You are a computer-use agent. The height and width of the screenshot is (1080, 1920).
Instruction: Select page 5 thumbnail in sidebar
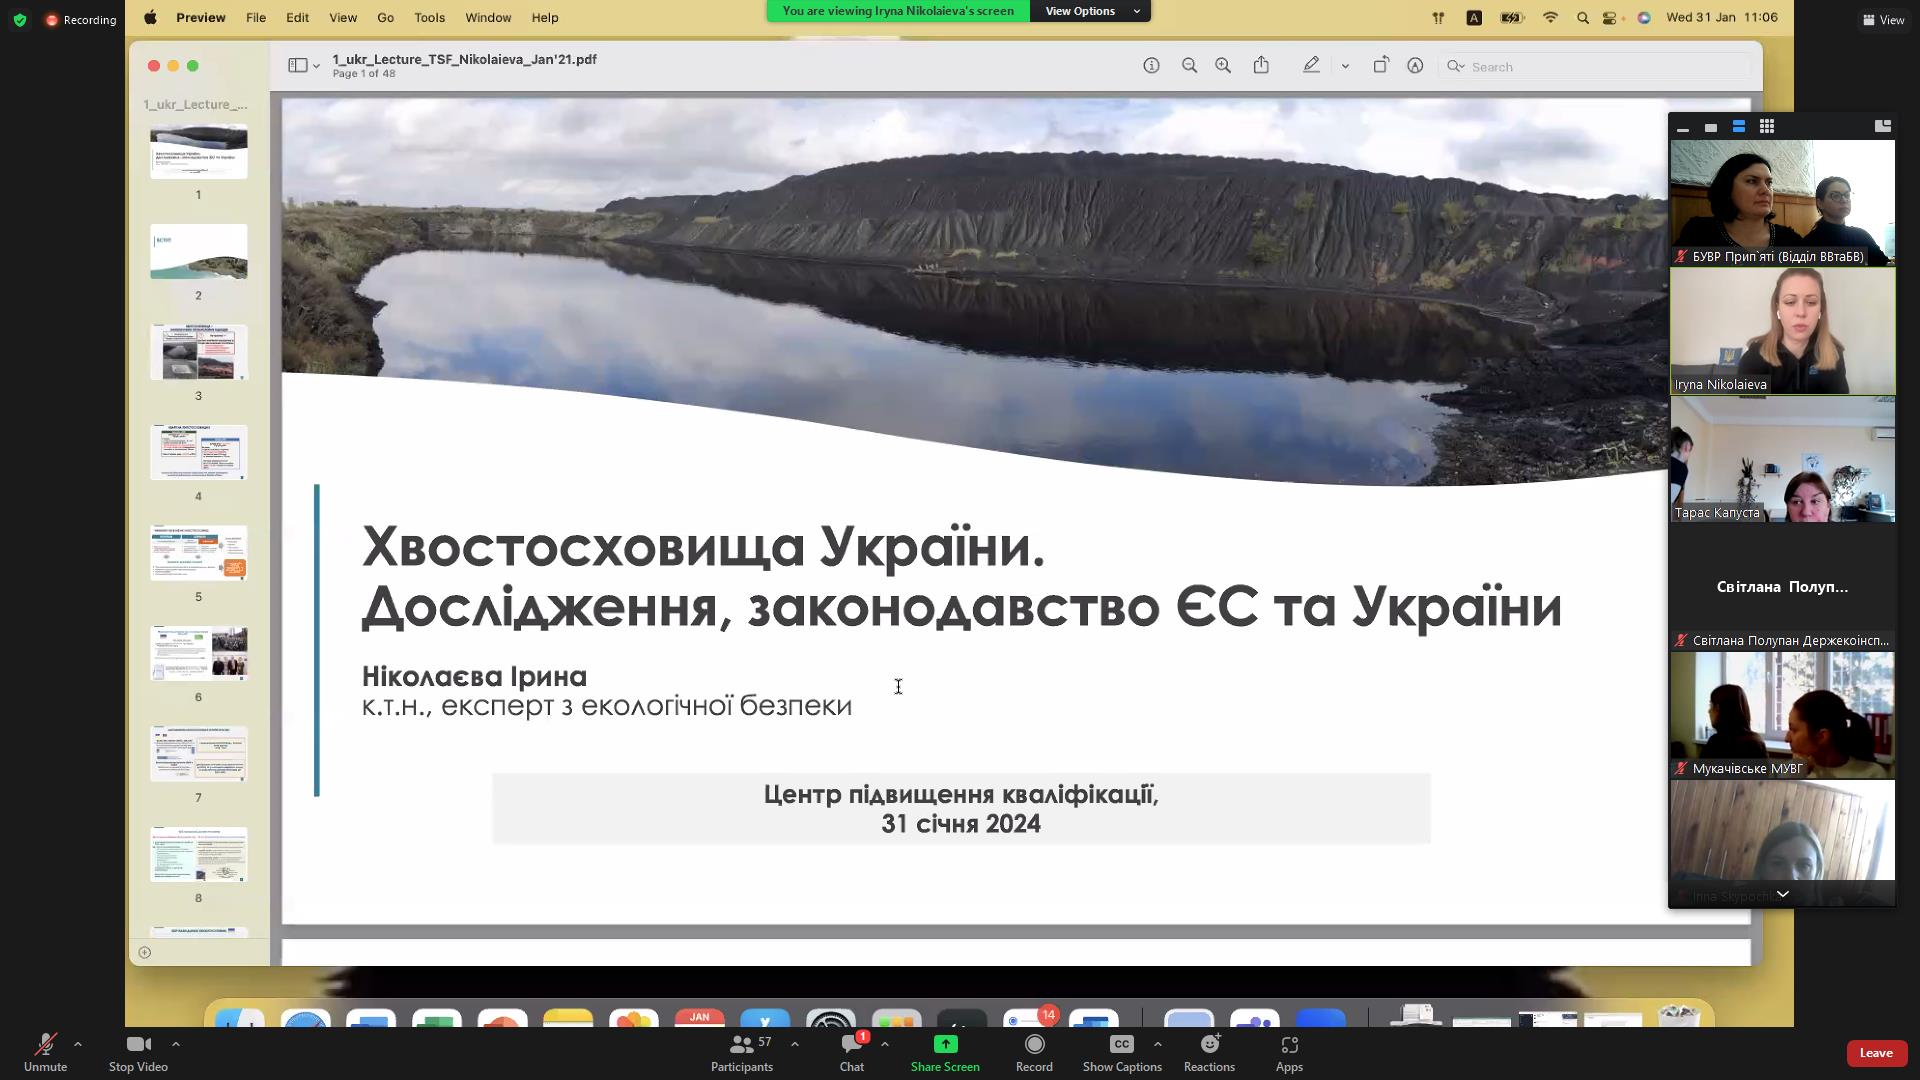click(198, 553)
